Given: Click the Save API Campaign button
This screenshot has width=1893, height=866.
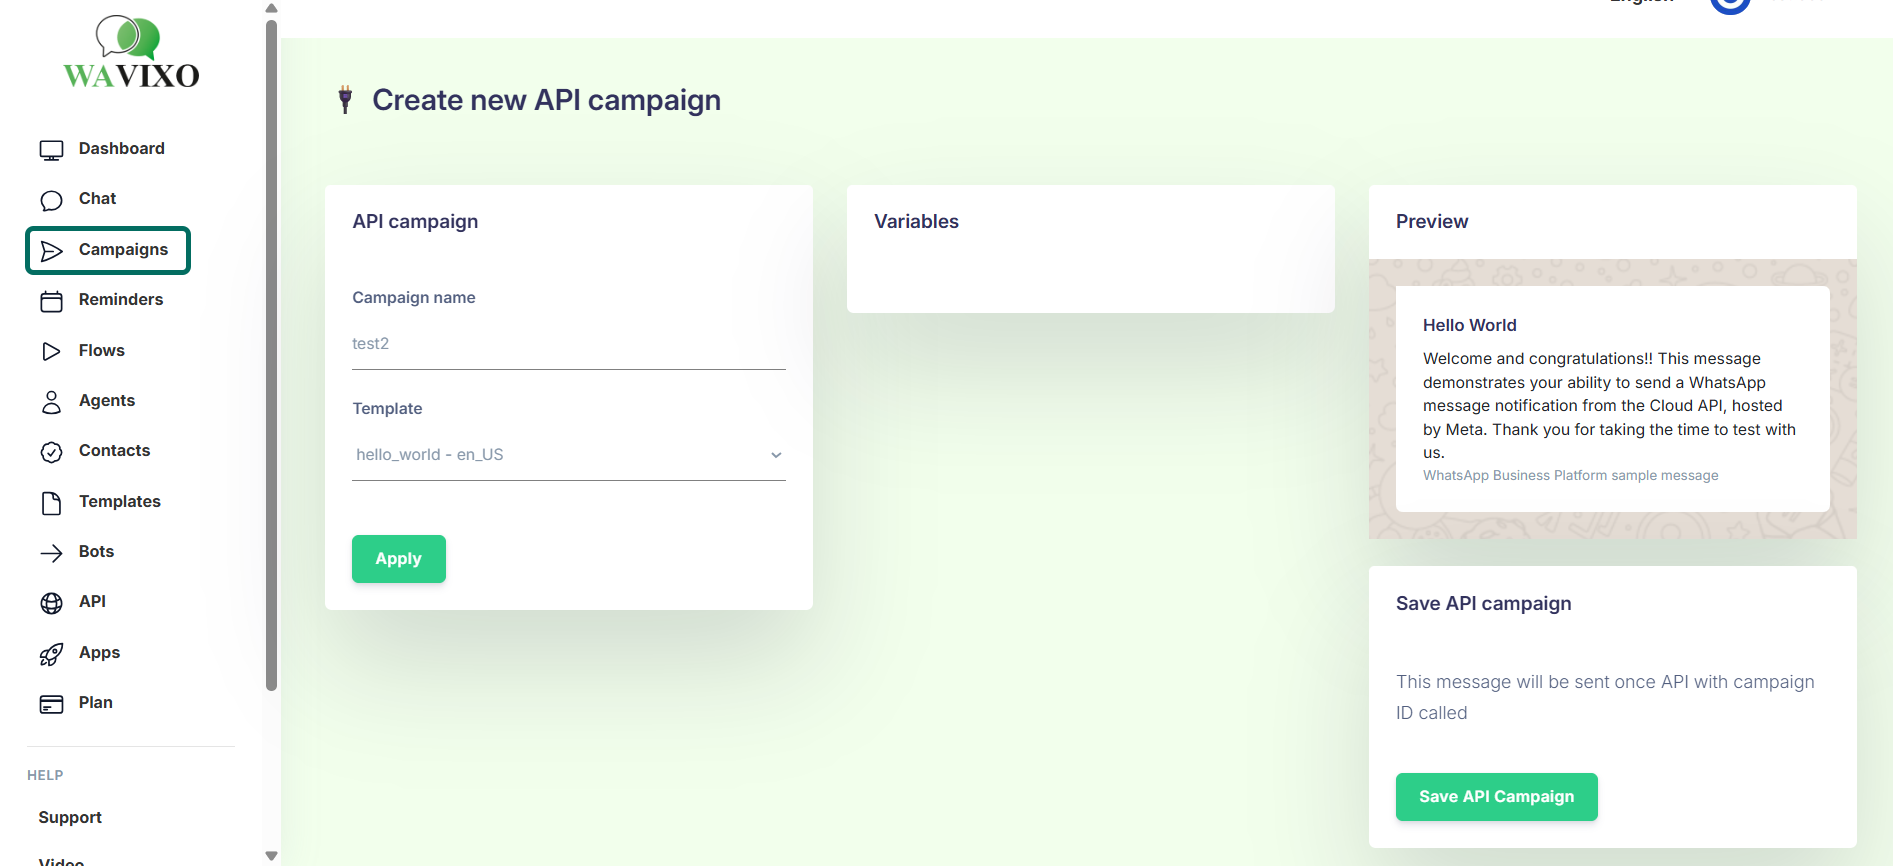Looking at the screenshot, I should (1496, 797).
